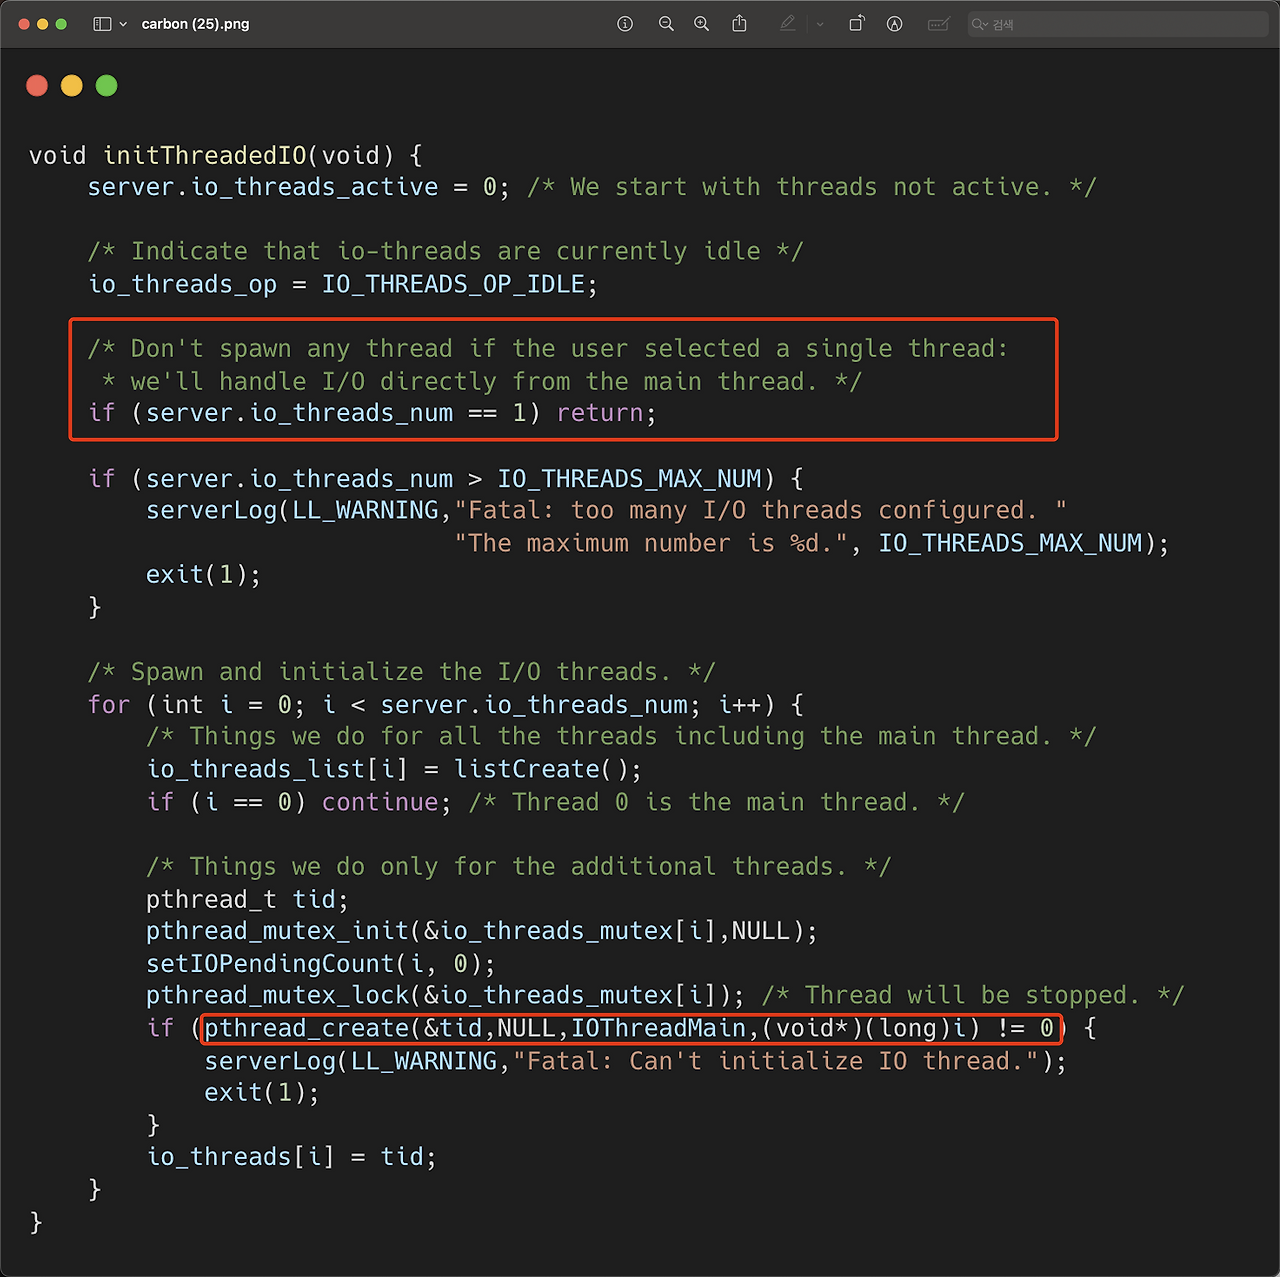Click string "Fatal: Can't initialize IO thread."
Screen dimensions: 1280x1277
775,1062
